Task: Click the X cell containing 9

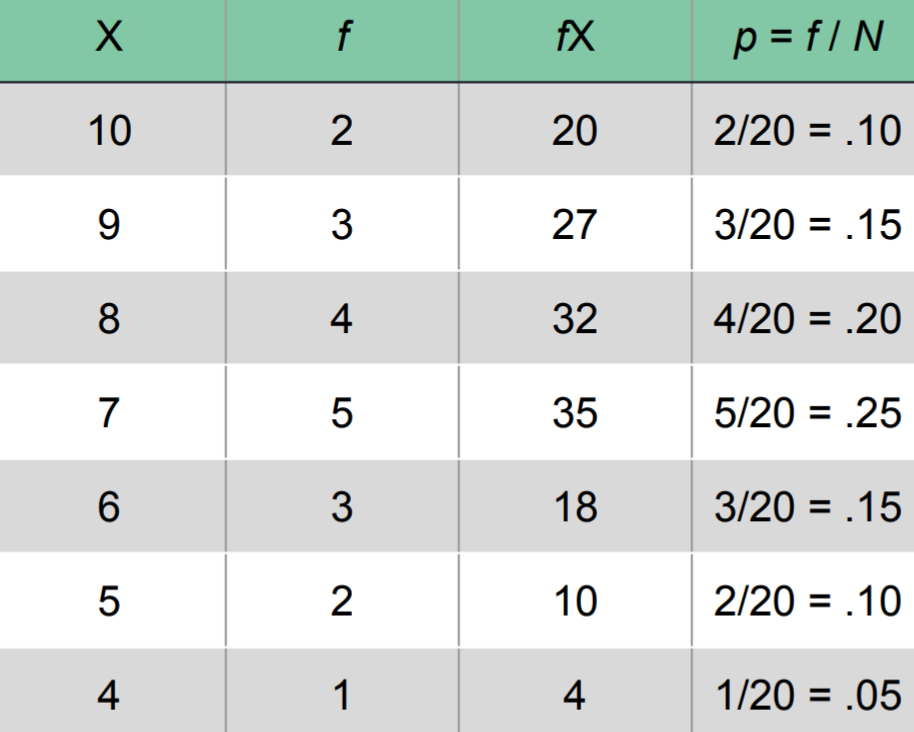Action: [x=109, y=224]
